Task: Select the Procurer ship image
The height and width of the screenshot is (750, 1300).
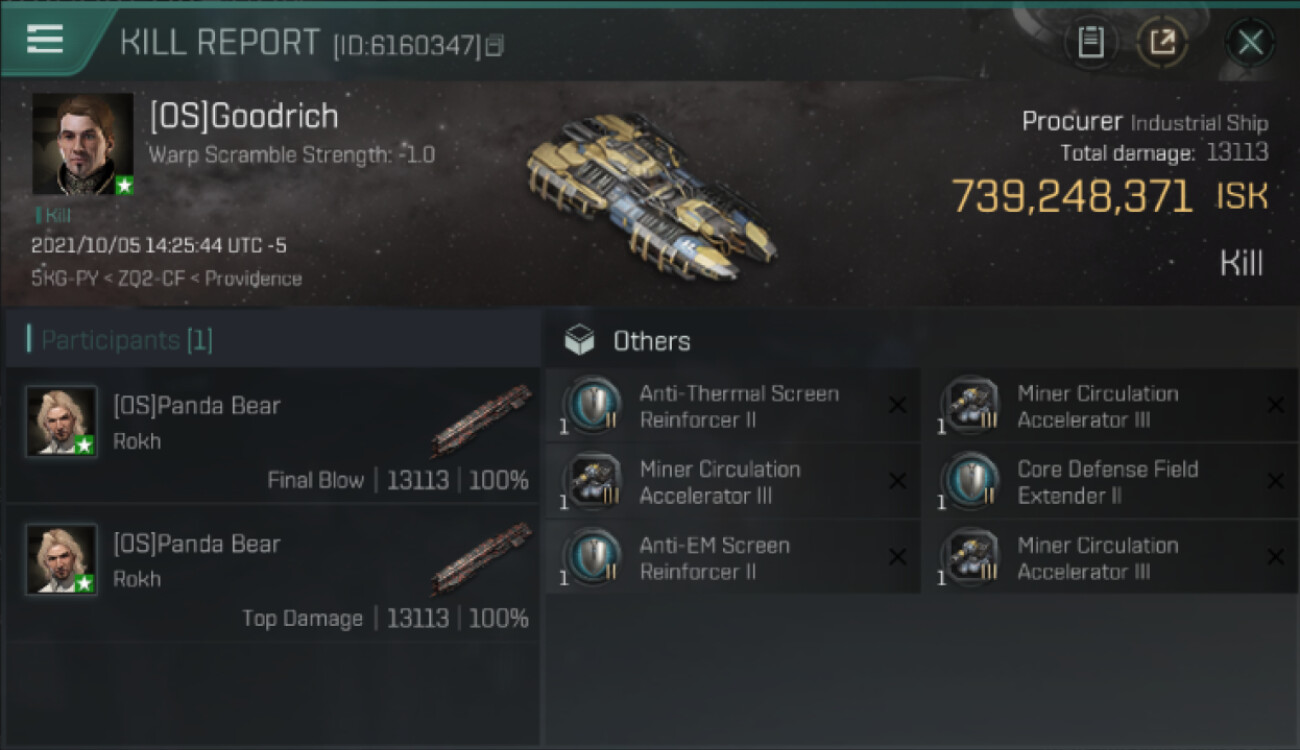Action: [650, 193]
